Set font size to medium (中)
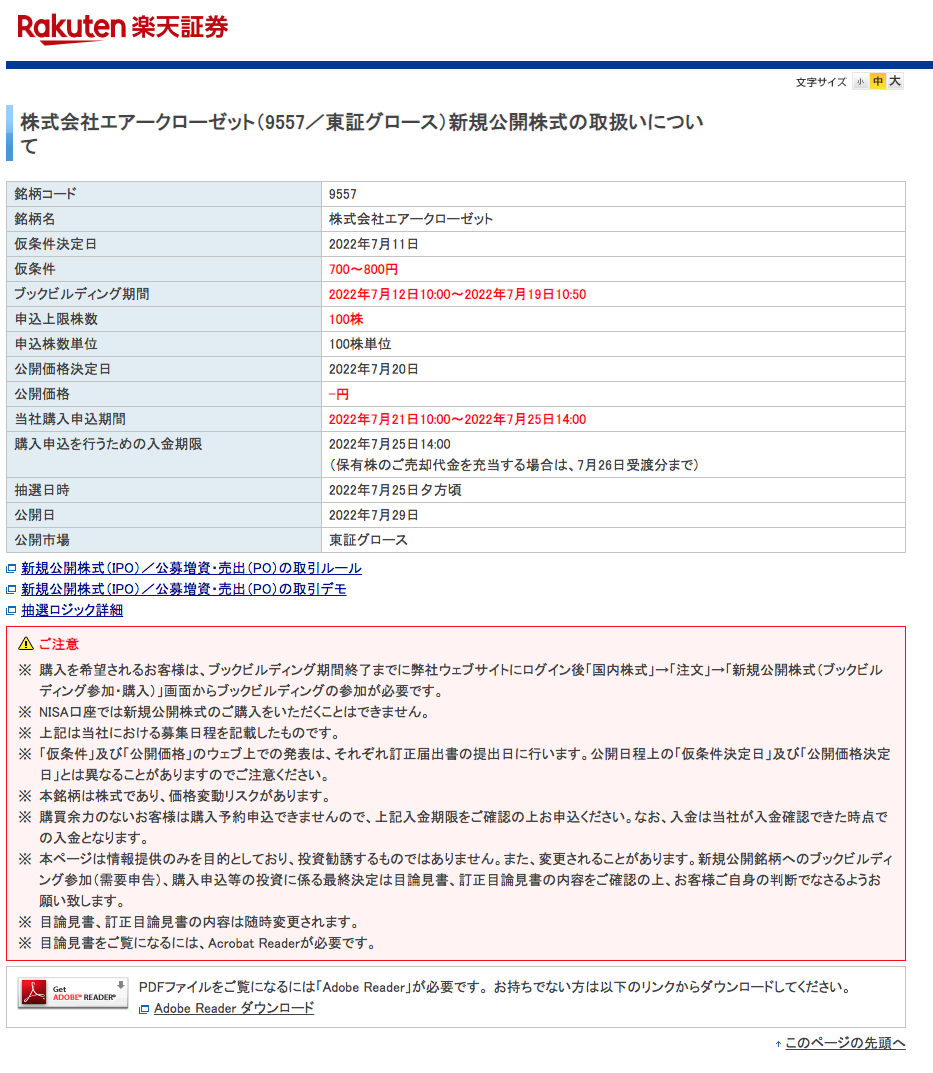 pyautogui.click(x=877, y=82)
